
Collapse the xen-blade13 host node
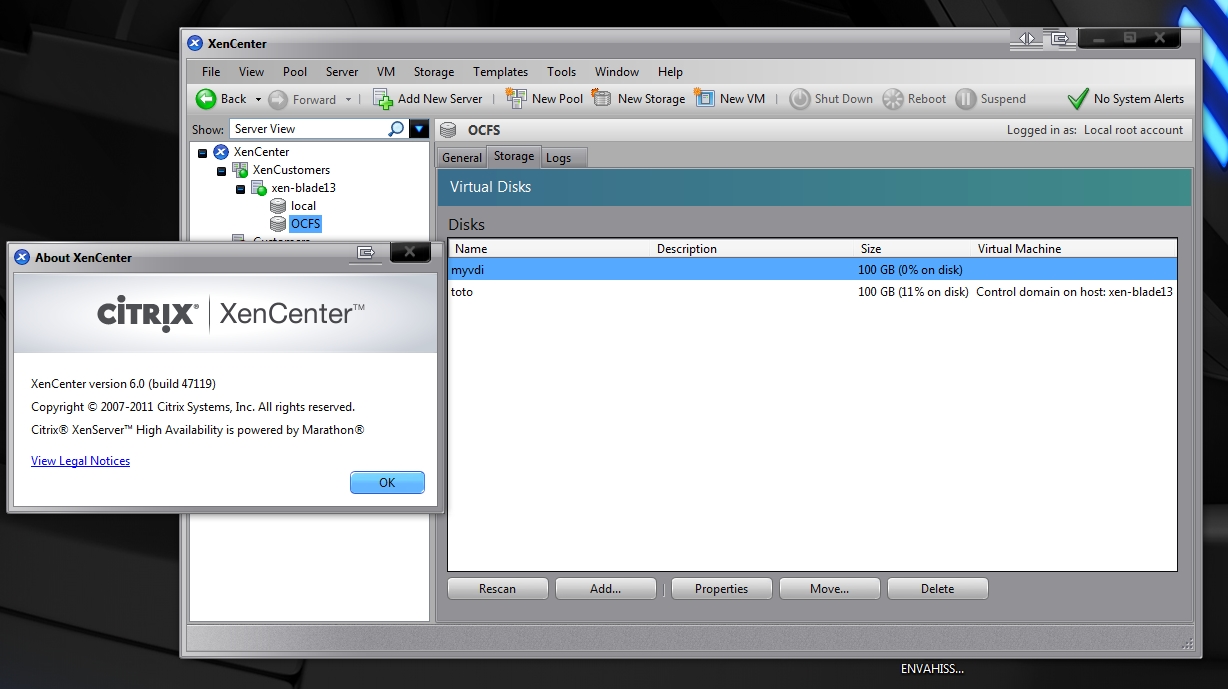coord(240,189)
